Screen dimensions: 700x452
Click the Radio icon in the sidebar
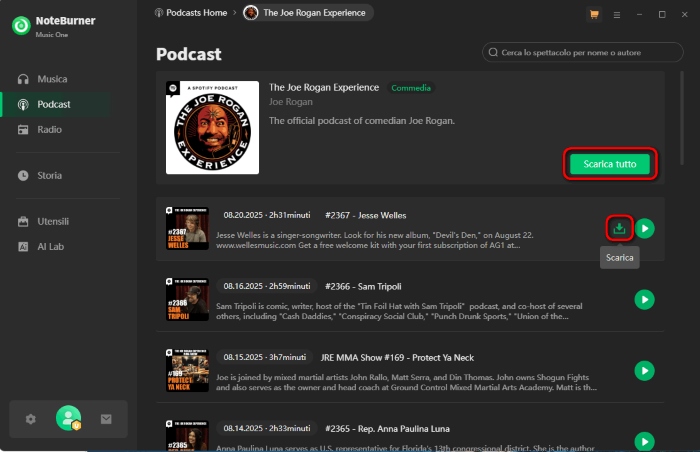(23, 130)
